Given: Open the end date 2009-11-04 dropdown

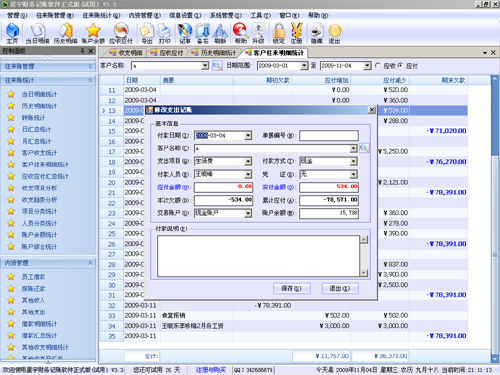Looking at the screenshot, I should [367, 66].
